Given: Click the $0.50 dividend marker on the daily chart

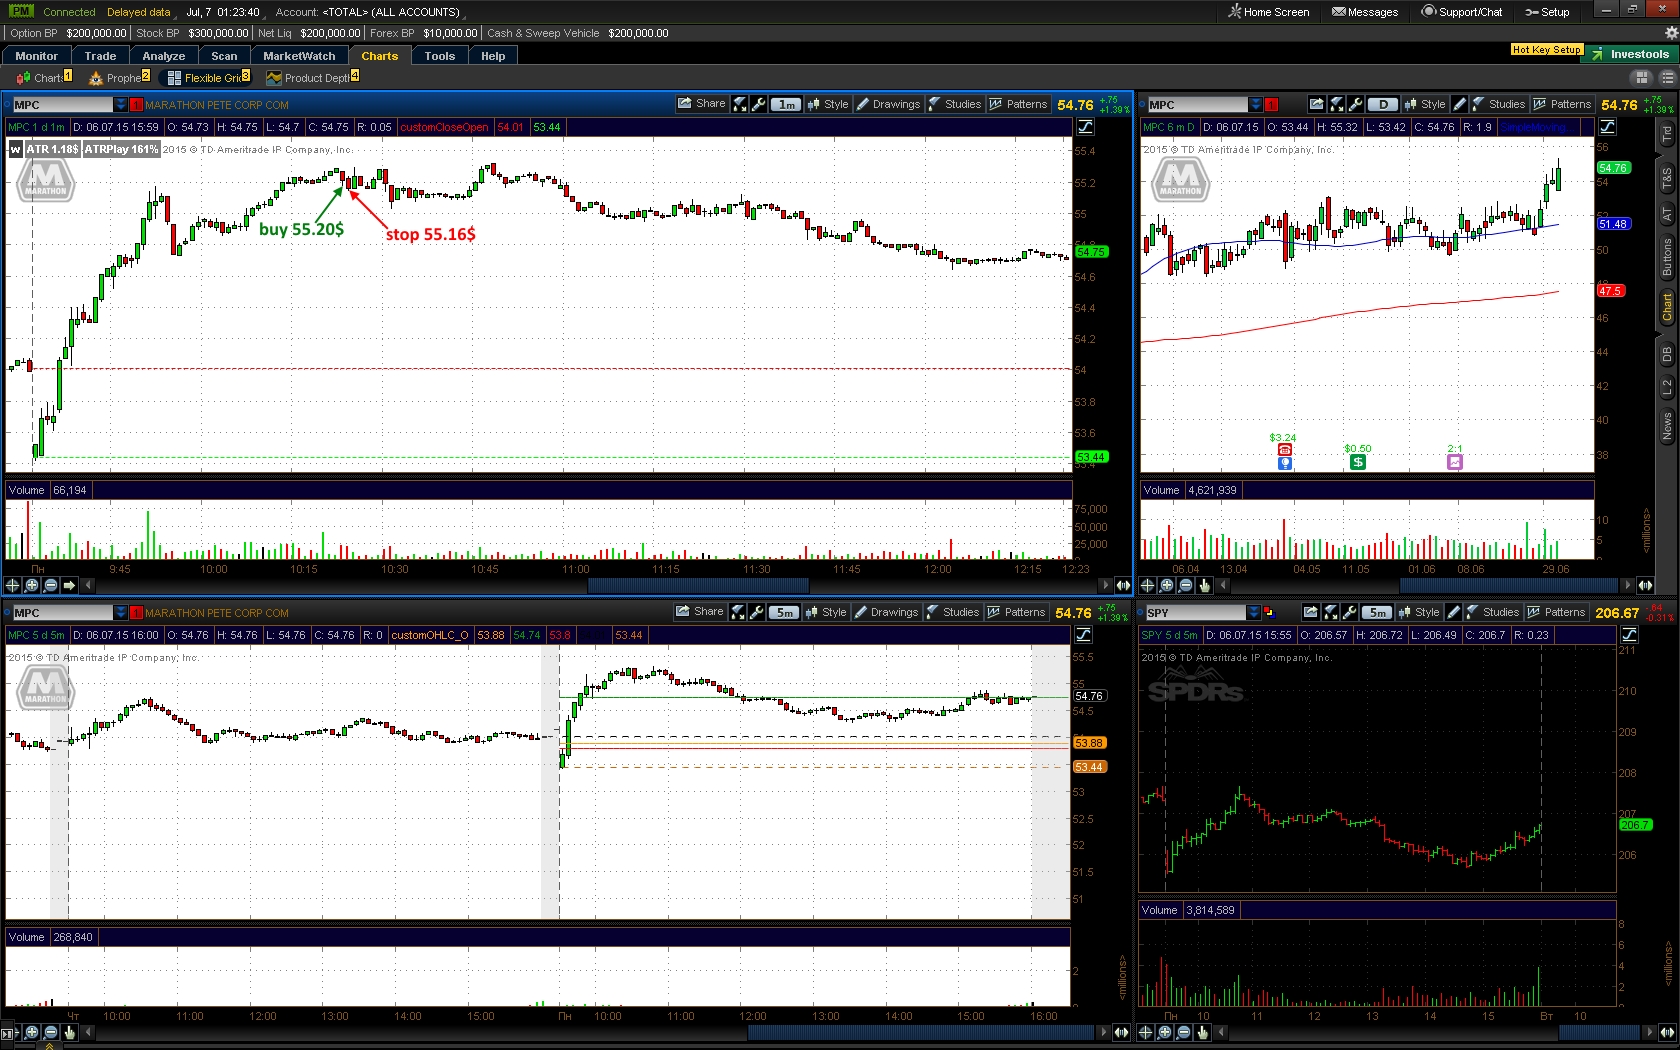Looking at the screenshot, I should click(1357, 461).
